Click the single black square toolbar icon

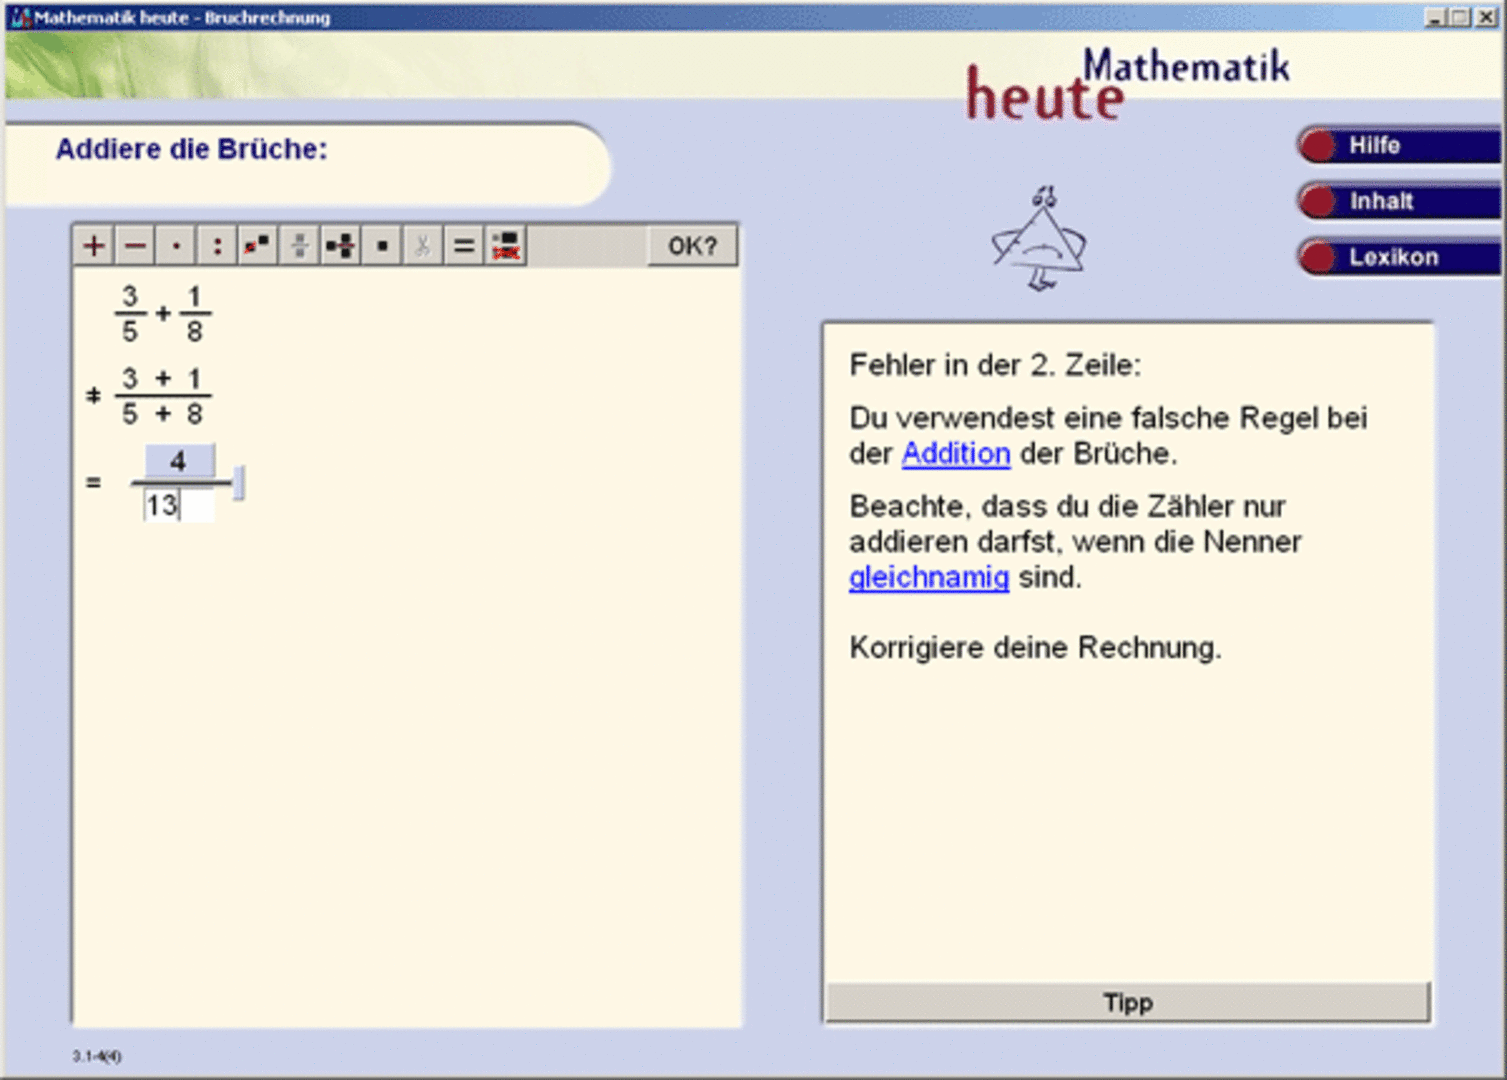click(382, 246)
